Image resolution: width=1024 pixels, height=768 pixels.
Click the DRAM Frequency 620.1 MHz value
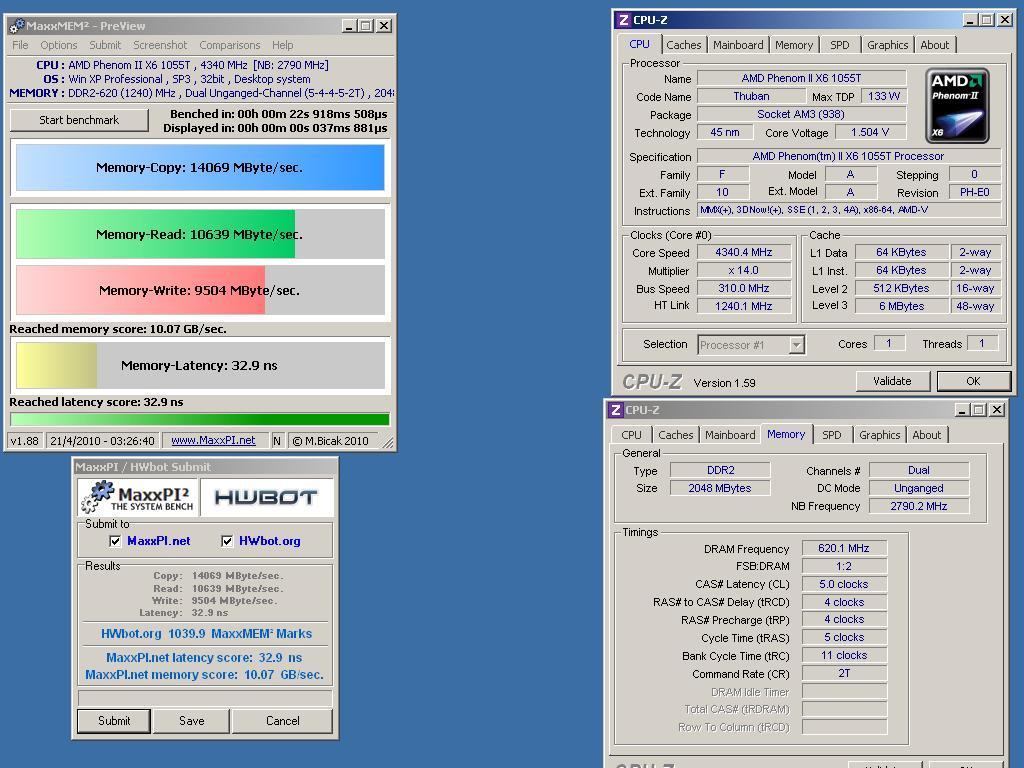pyautogui.click(x=844, y=549)
